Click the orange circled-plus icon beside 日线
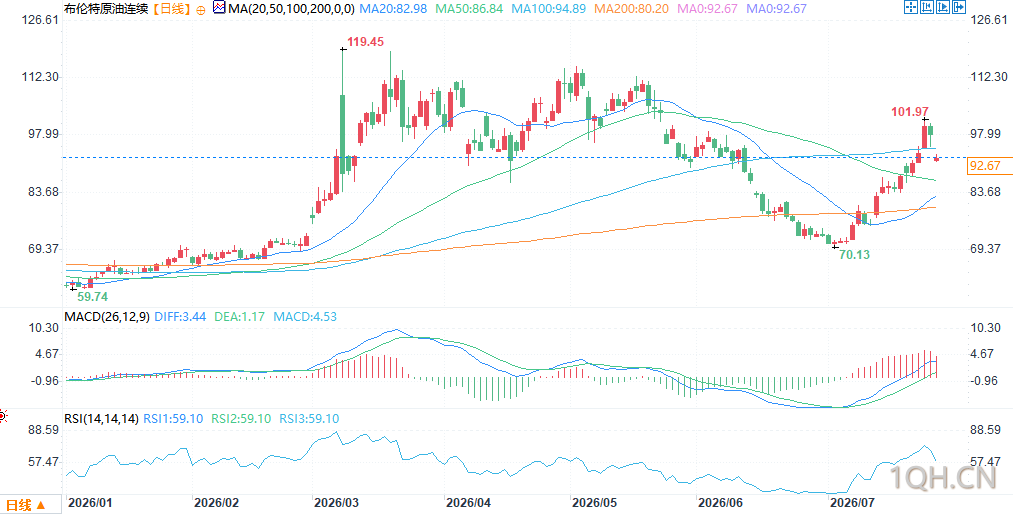The height and width of the screenshot is (514, 1013). click(x=200, y=10)
